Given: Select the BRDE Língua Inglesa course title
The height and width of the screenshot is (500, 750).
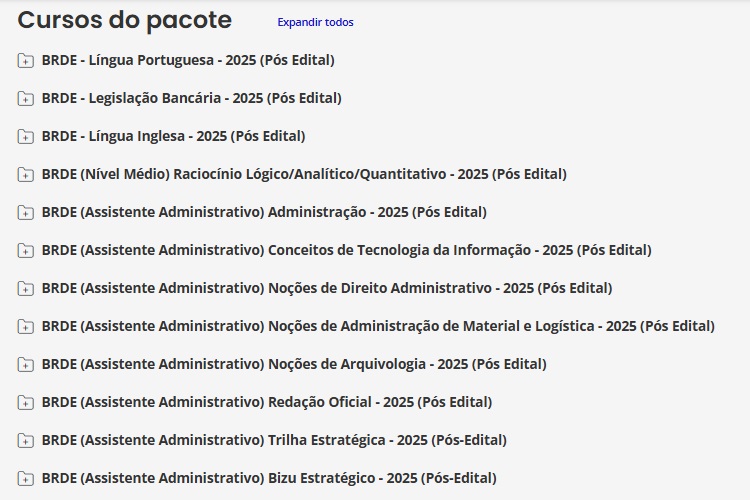Looking at the screenshot, I should pyautogui.click(x=174, y=136).
